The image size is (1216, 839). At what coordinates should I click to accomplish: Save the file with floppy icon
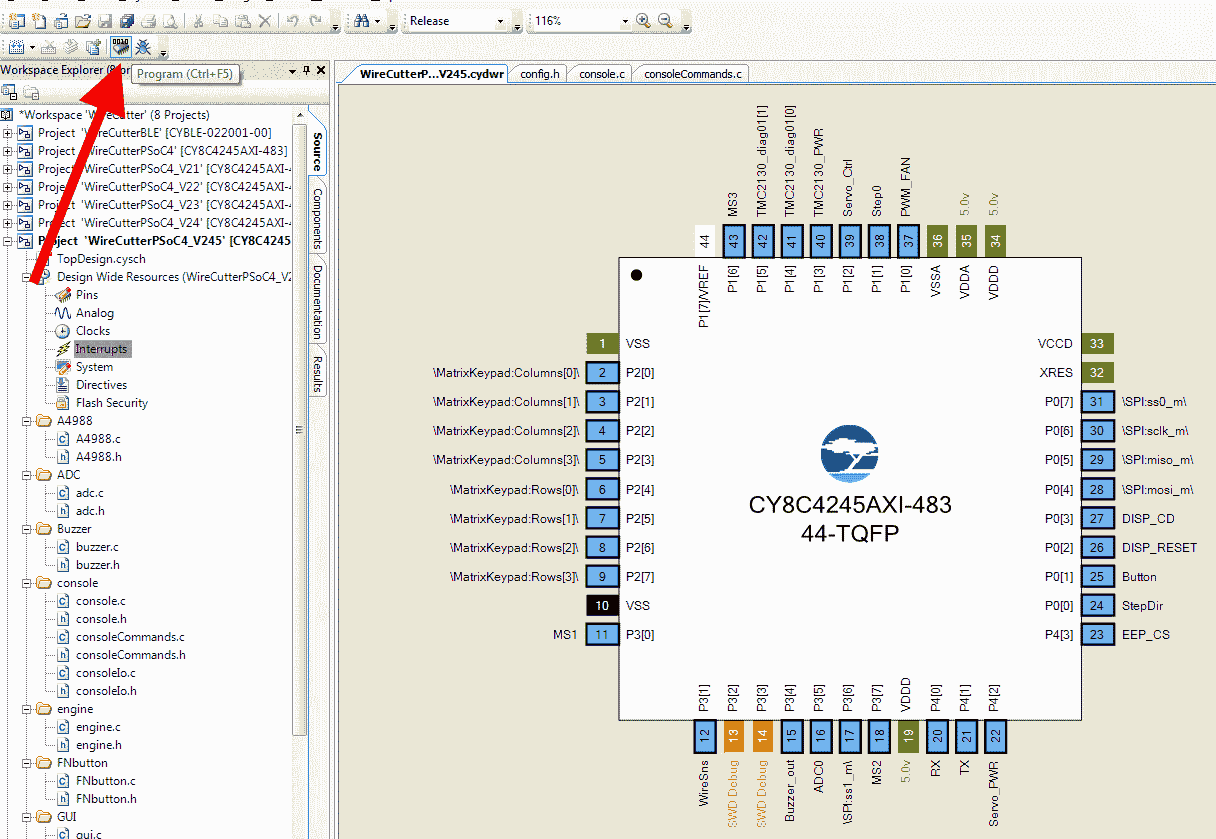105,20
